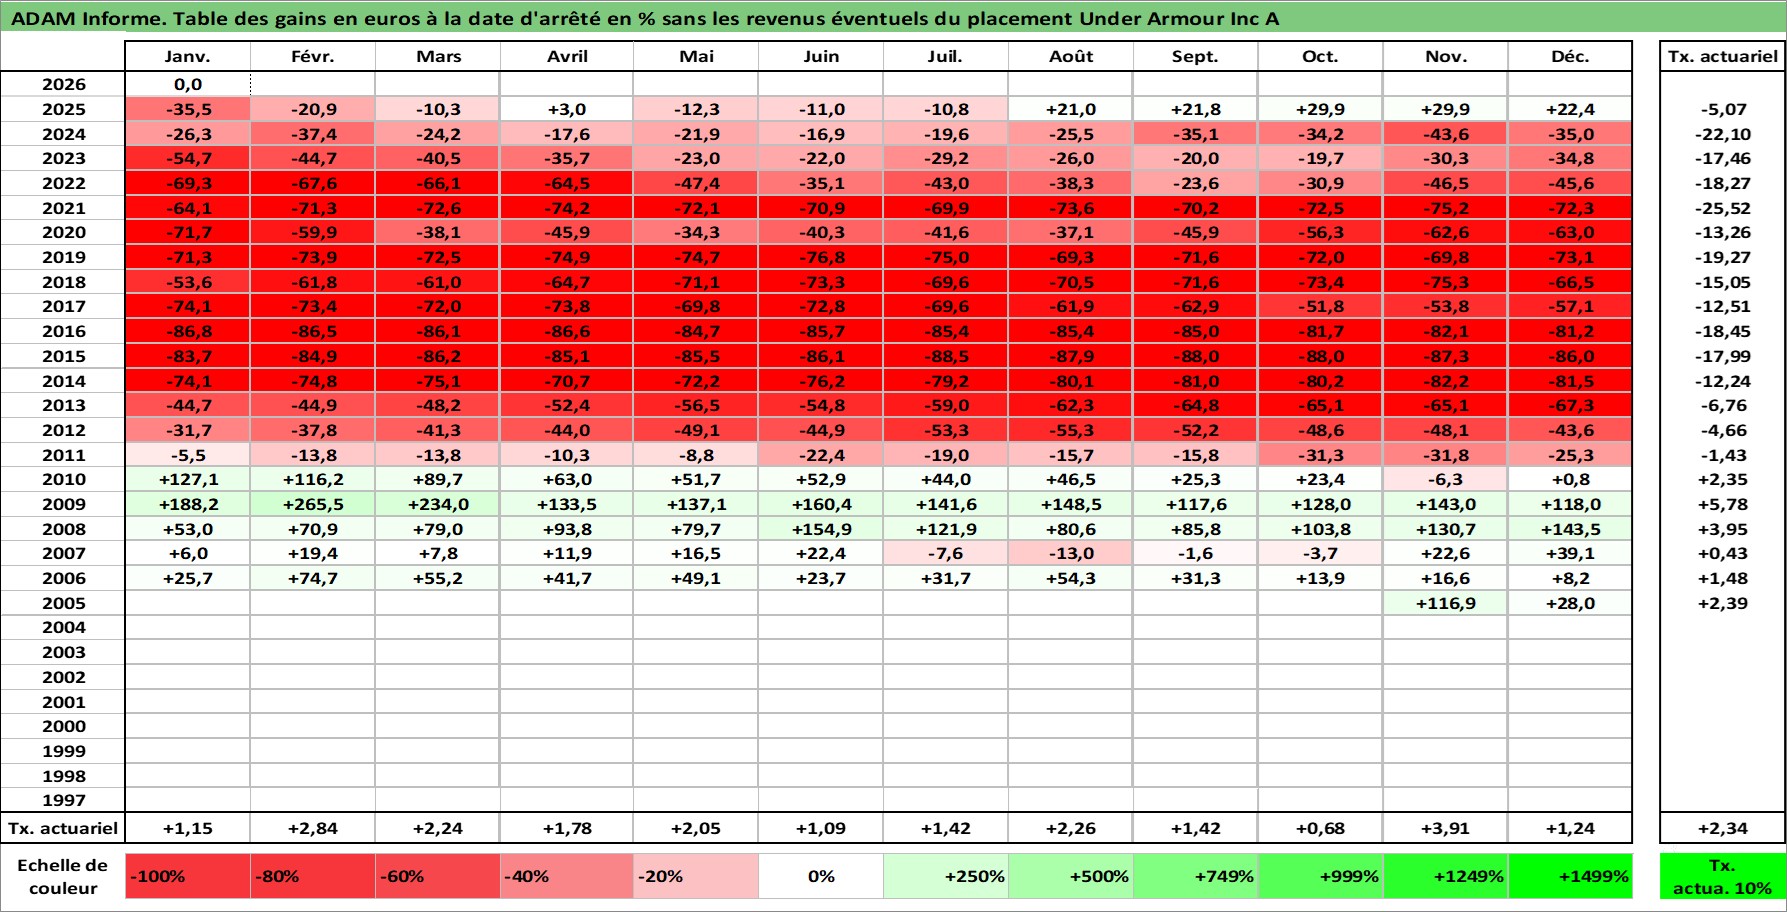The image size is (1787, 912).
Task: Click the 'Tx. actuariel' row label at bottom
Action: click(x=63, y=828)
